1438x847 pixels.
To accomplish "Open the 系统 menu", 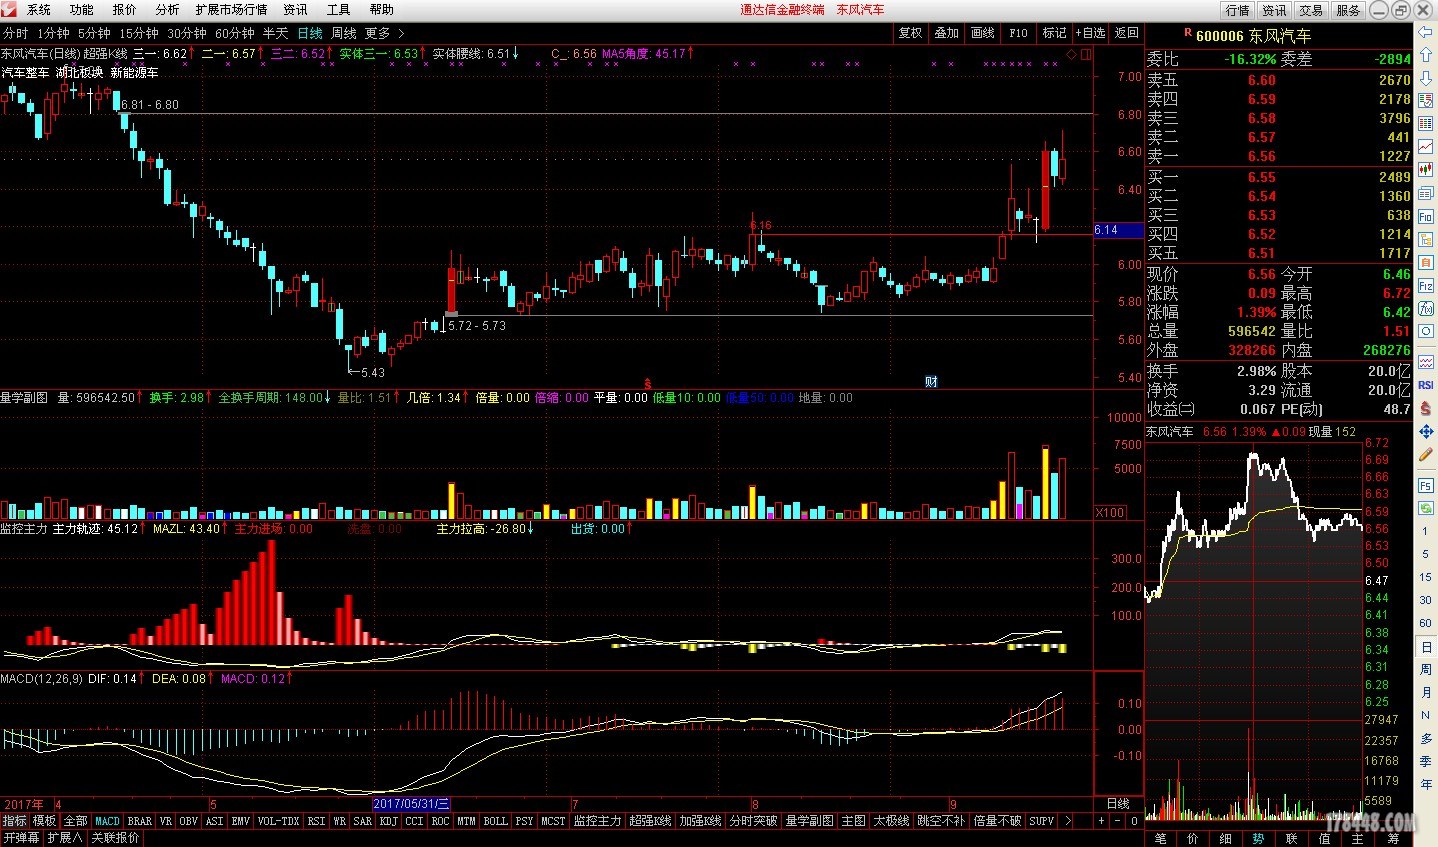I will click(x=39, y=9).
